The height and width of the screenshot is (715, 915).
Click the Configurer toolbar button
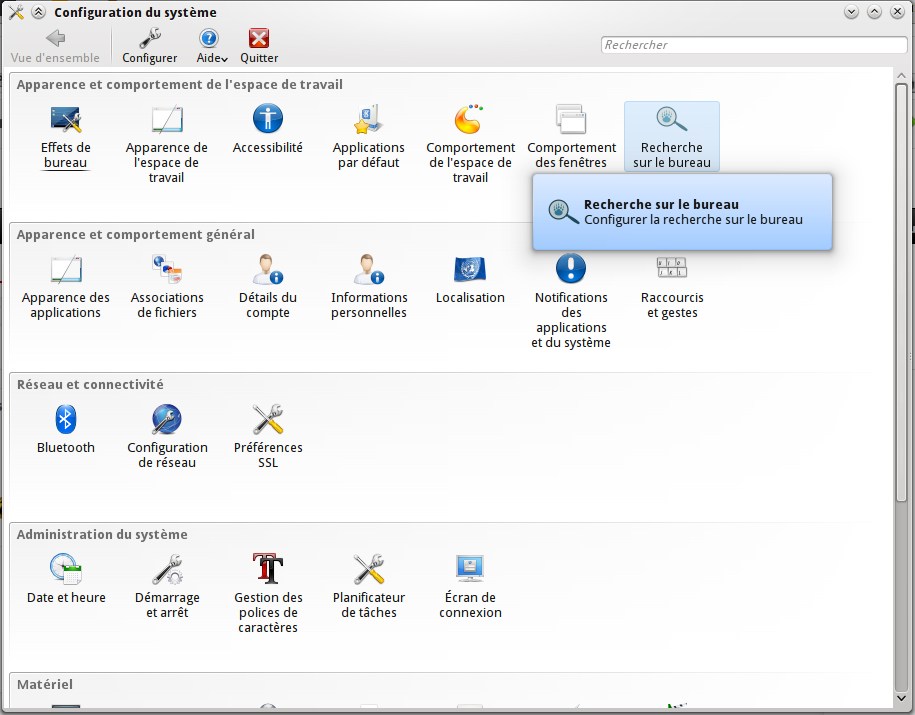pos(149,46)
